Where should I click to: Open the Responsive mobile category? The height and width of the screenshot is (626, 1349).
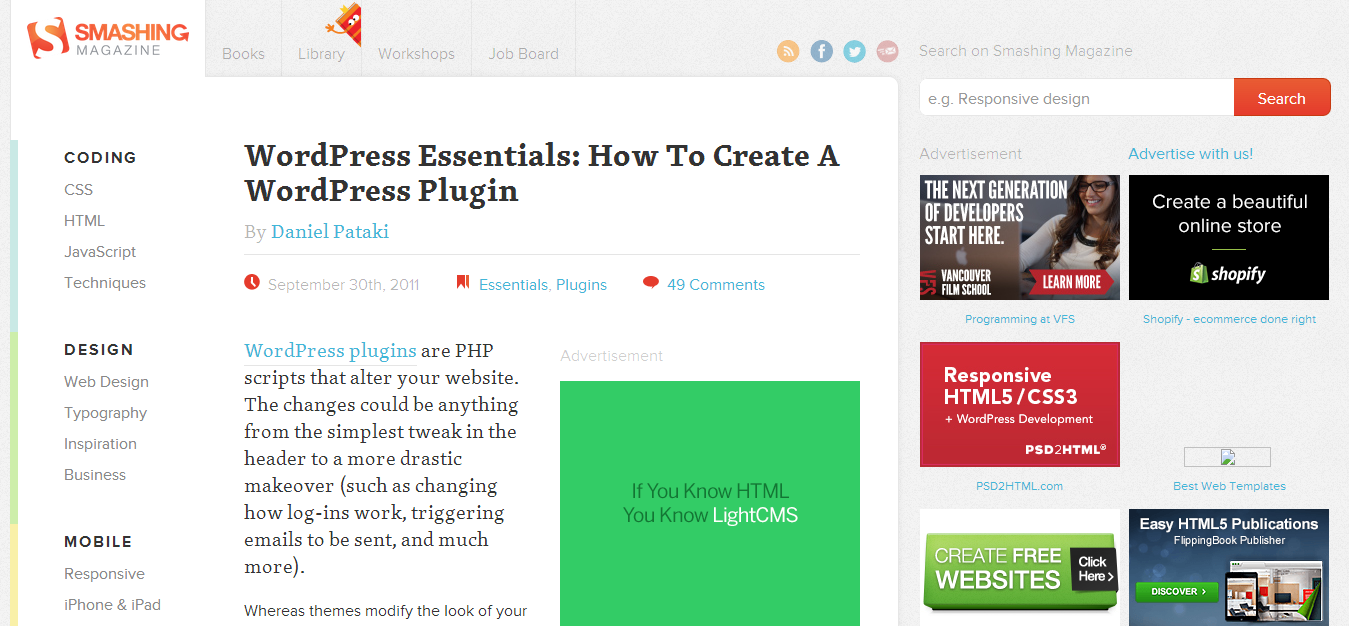tap(104, 574)
